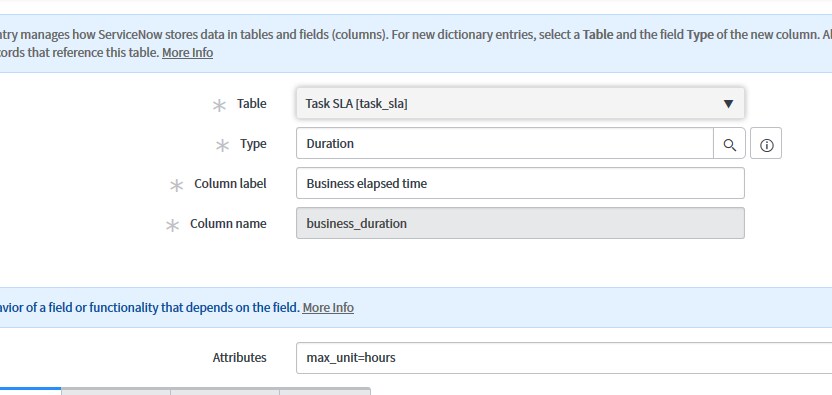
Task: Open the Table dropdown Task SLA
Action: coord(520,104)
